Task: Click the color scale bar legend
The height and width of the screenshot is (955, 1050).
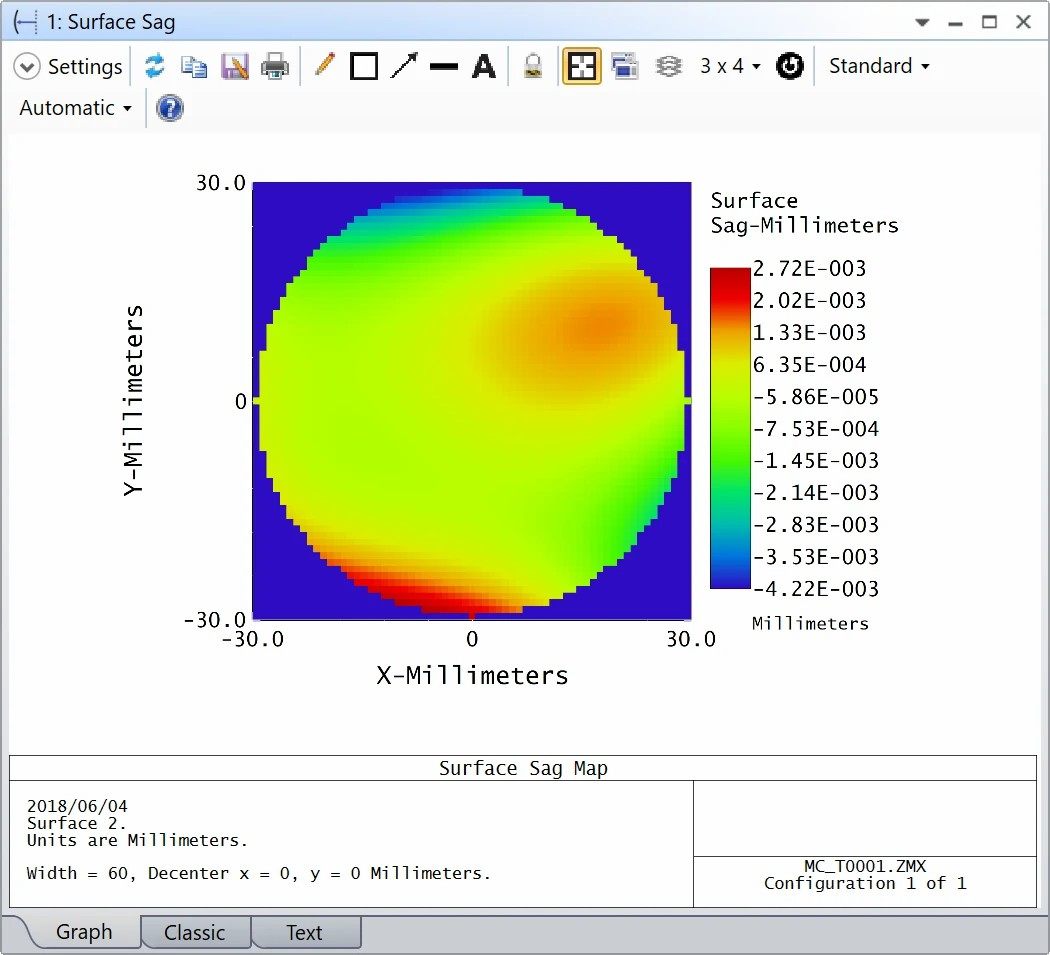Action: [729, 428]
